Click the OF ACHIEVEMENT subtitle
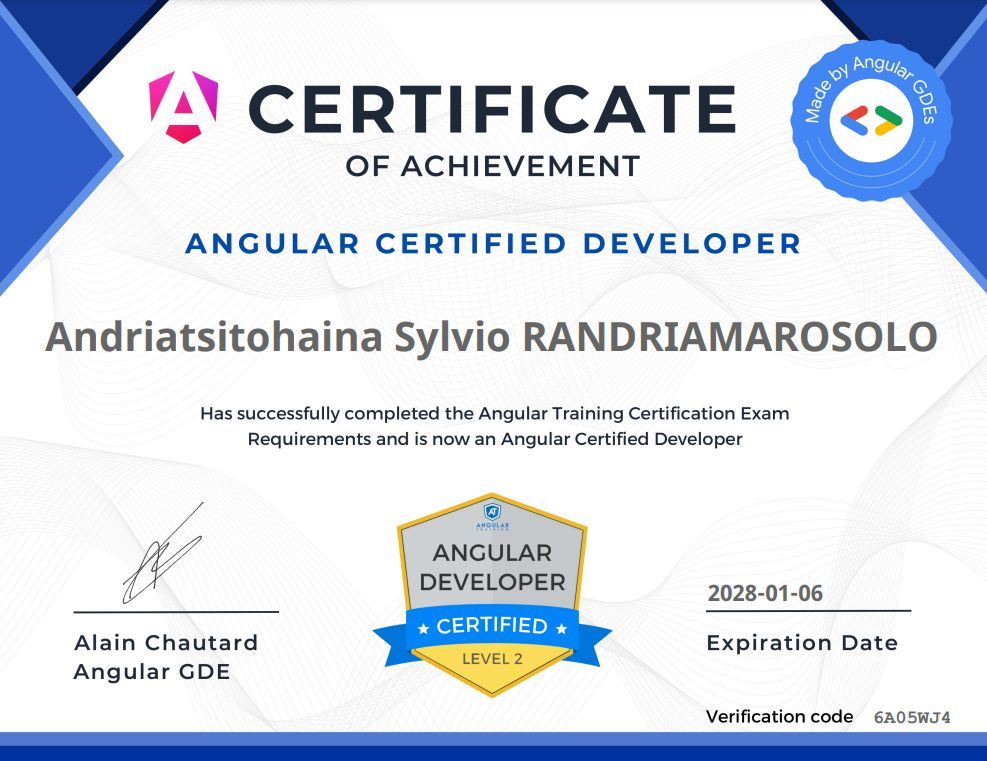Viewport: 987px width, 761px height. (x=493, y=167)
